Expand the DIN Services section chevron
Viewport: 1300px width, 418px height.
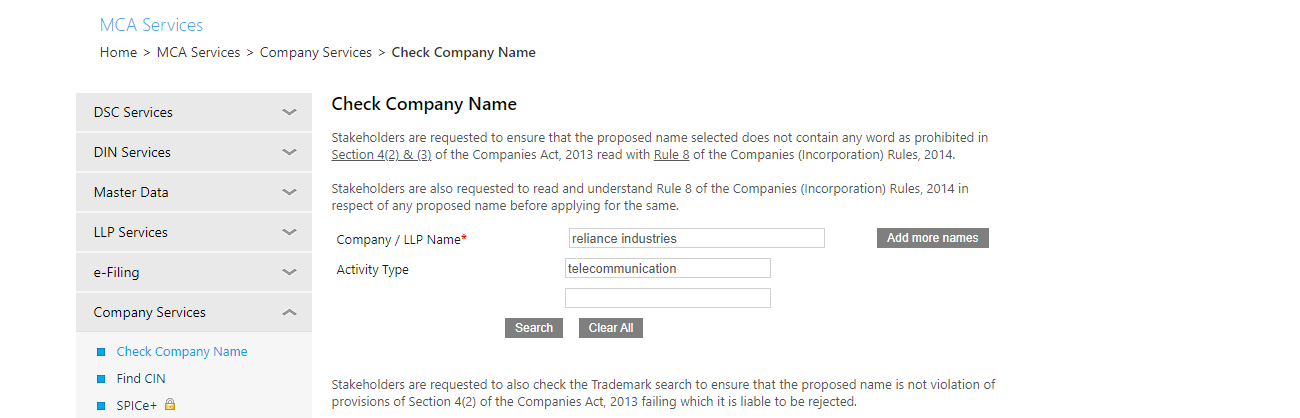point(289,152)
